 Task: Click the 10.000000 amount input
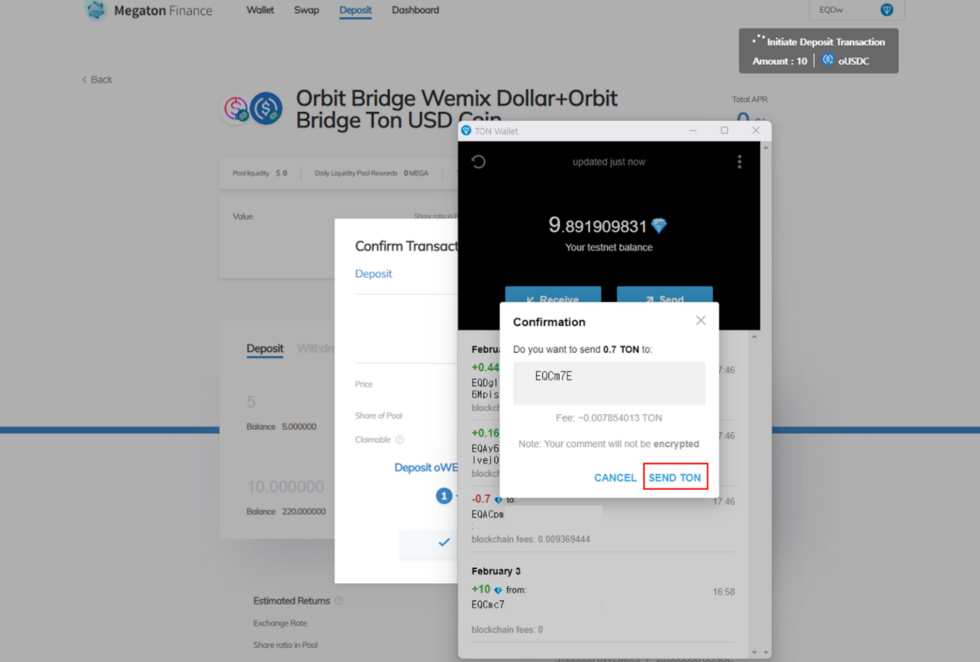(286, 486)
